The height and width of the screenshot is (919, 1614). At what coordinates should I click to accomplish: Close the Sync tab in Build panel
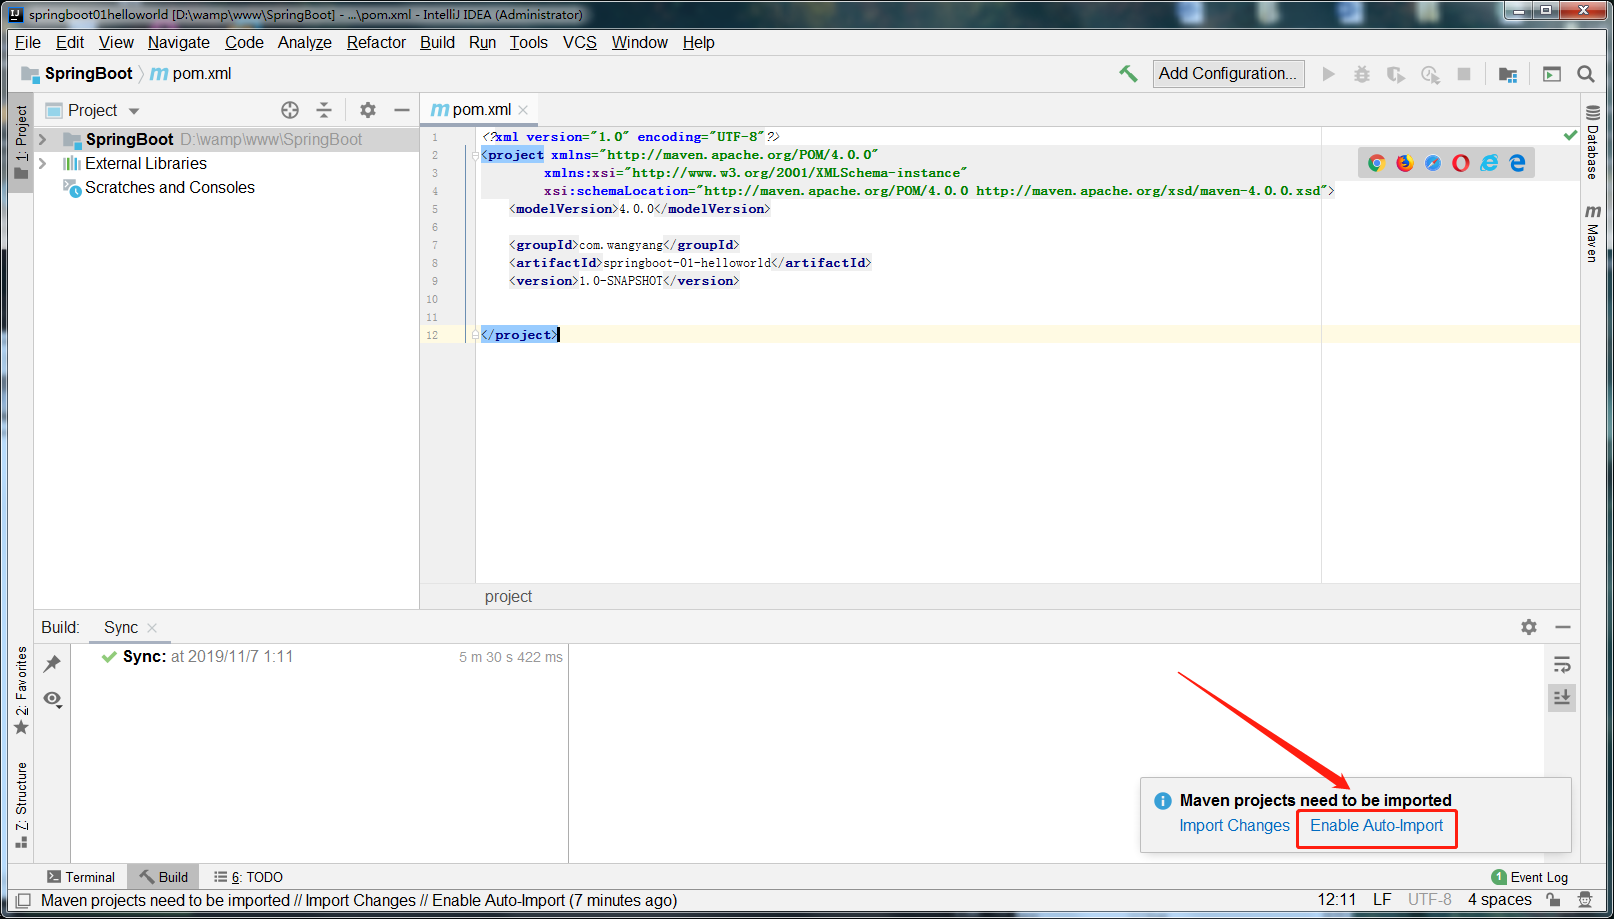(152, 628)
